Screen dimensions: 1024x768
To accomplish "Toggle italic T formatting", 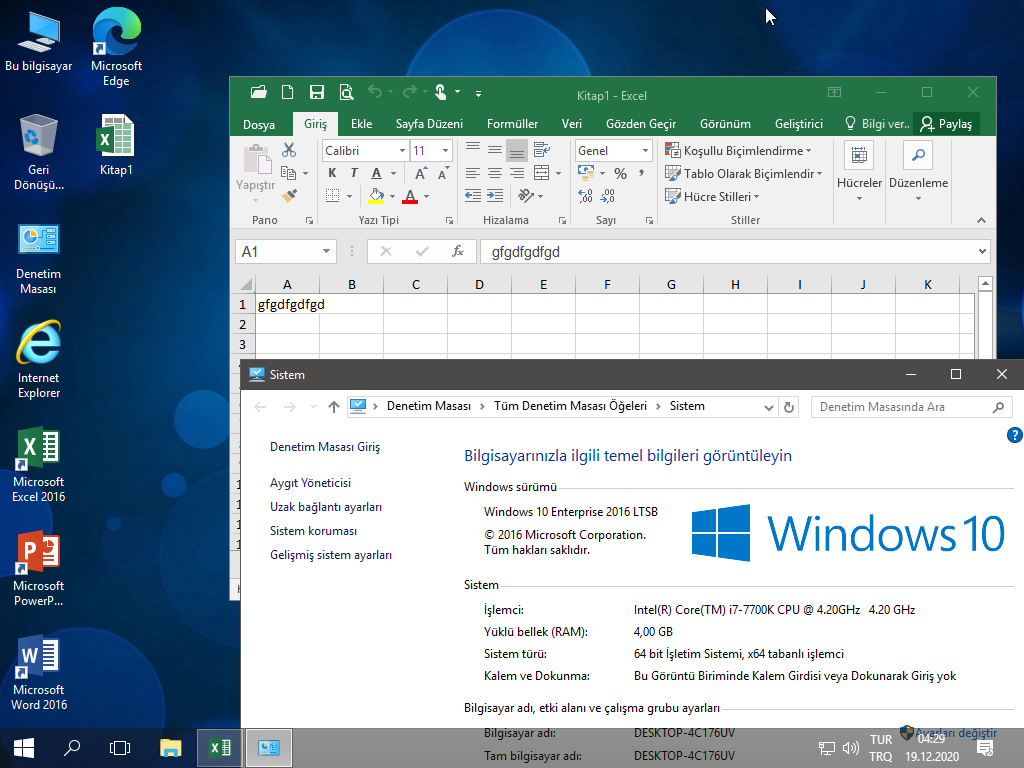I will pos(354,173).
